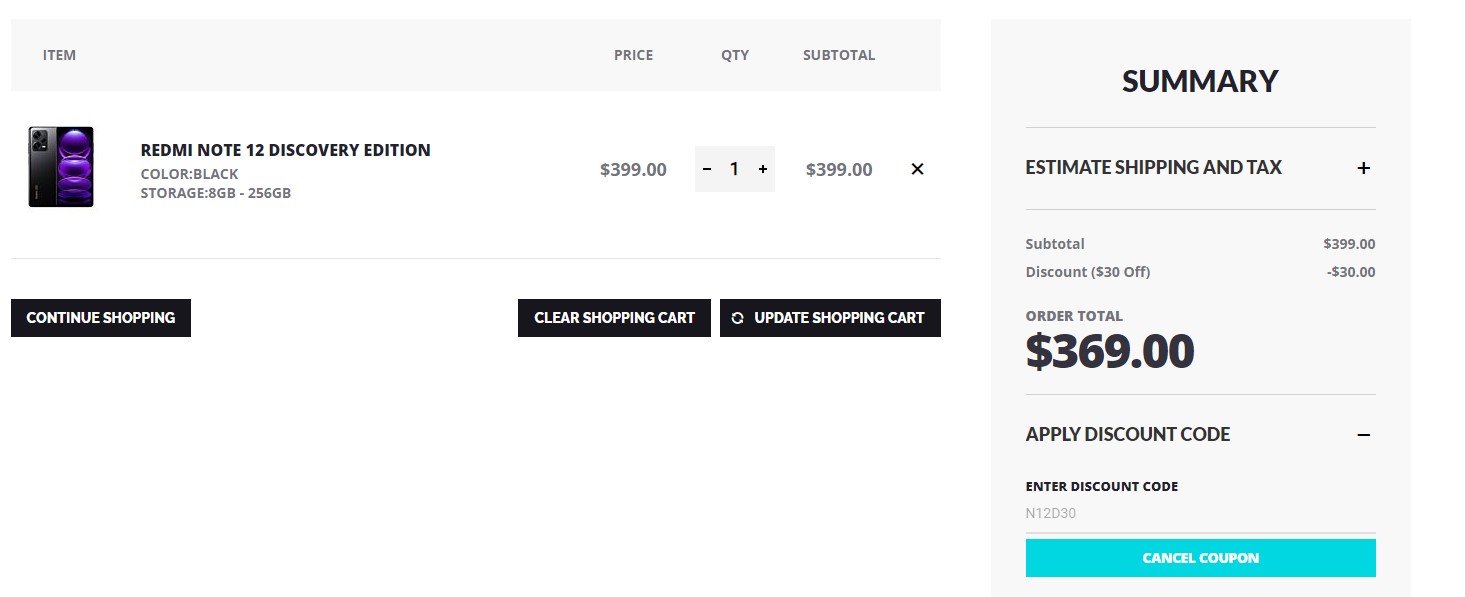Click the quantity number field
The width and height of the screenshot is (1465, 597).
click(734, 169)
